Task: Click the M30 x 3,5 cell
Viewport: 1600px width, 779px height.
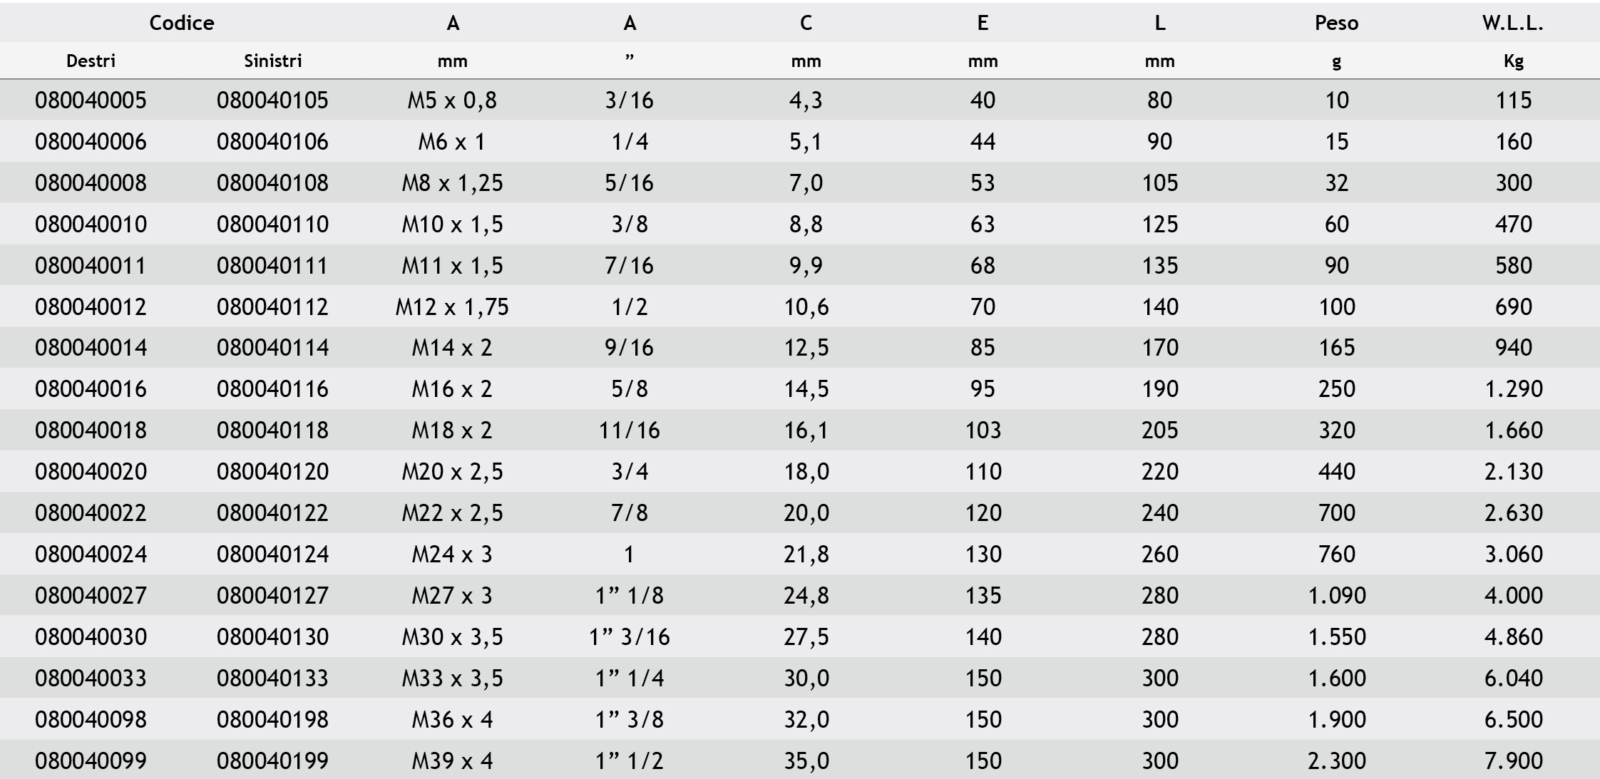Action: pyautogui.click(x=452, y=637)
